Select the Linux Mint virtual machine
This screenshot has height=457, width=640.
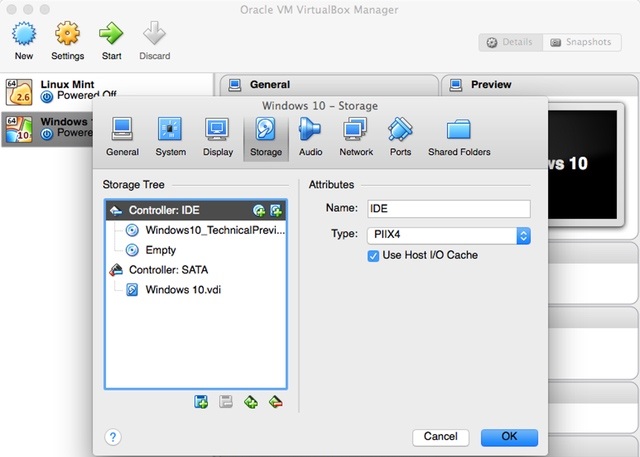pyautogui.click(x=107, y=91)
